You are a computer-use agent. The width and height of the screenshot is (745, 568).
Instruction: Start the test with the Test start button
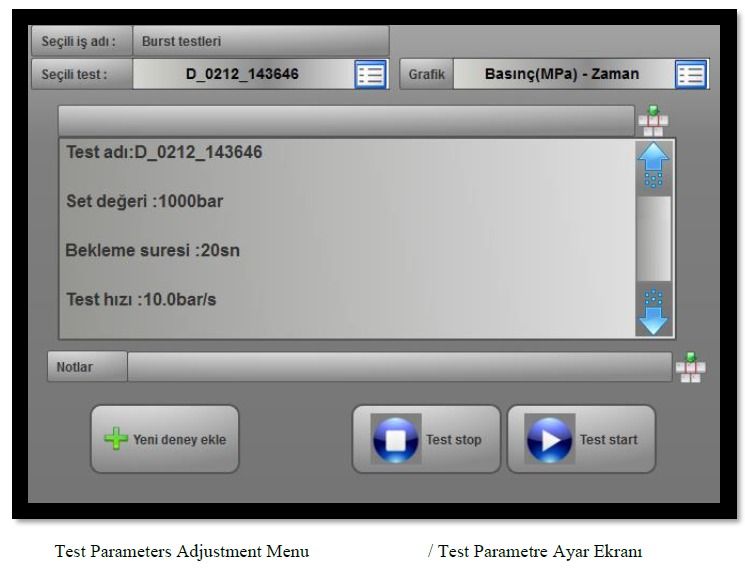click(581, 439)
